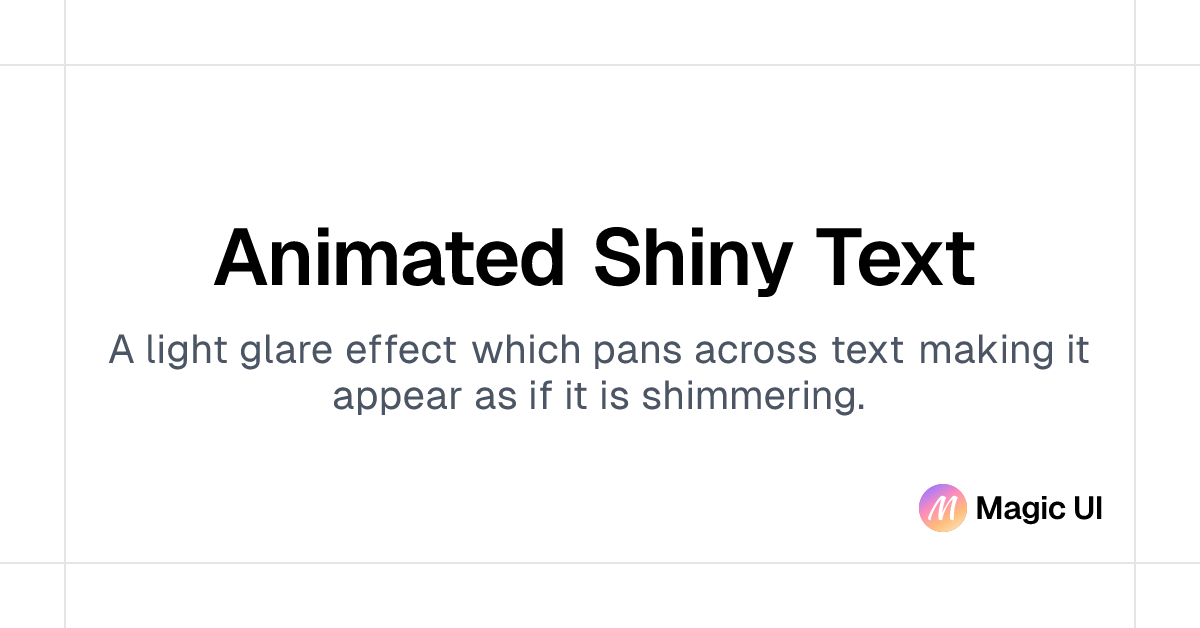
Task: Click the top-right grid line intersection
Action: (1135, 65)
